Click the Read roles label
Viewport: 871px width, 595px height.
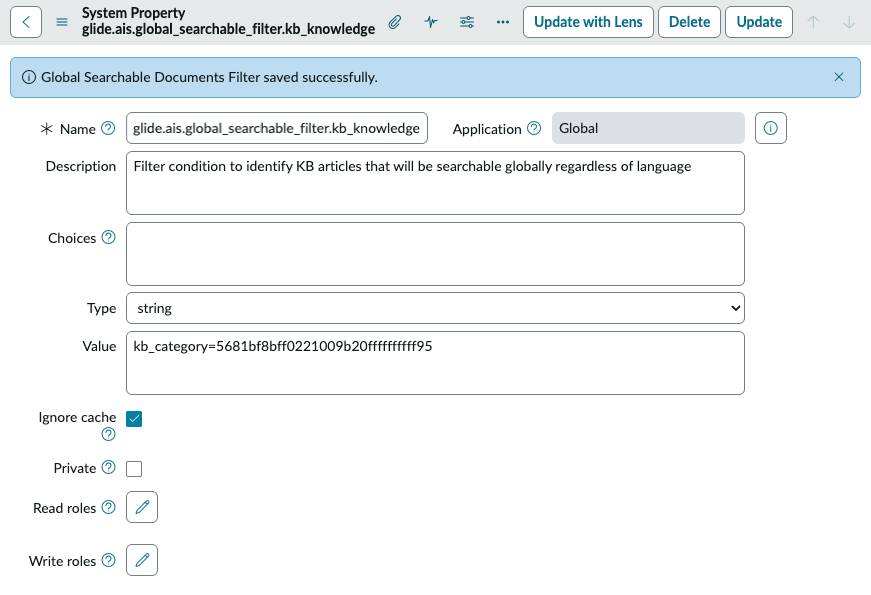[x=64, y=508]
